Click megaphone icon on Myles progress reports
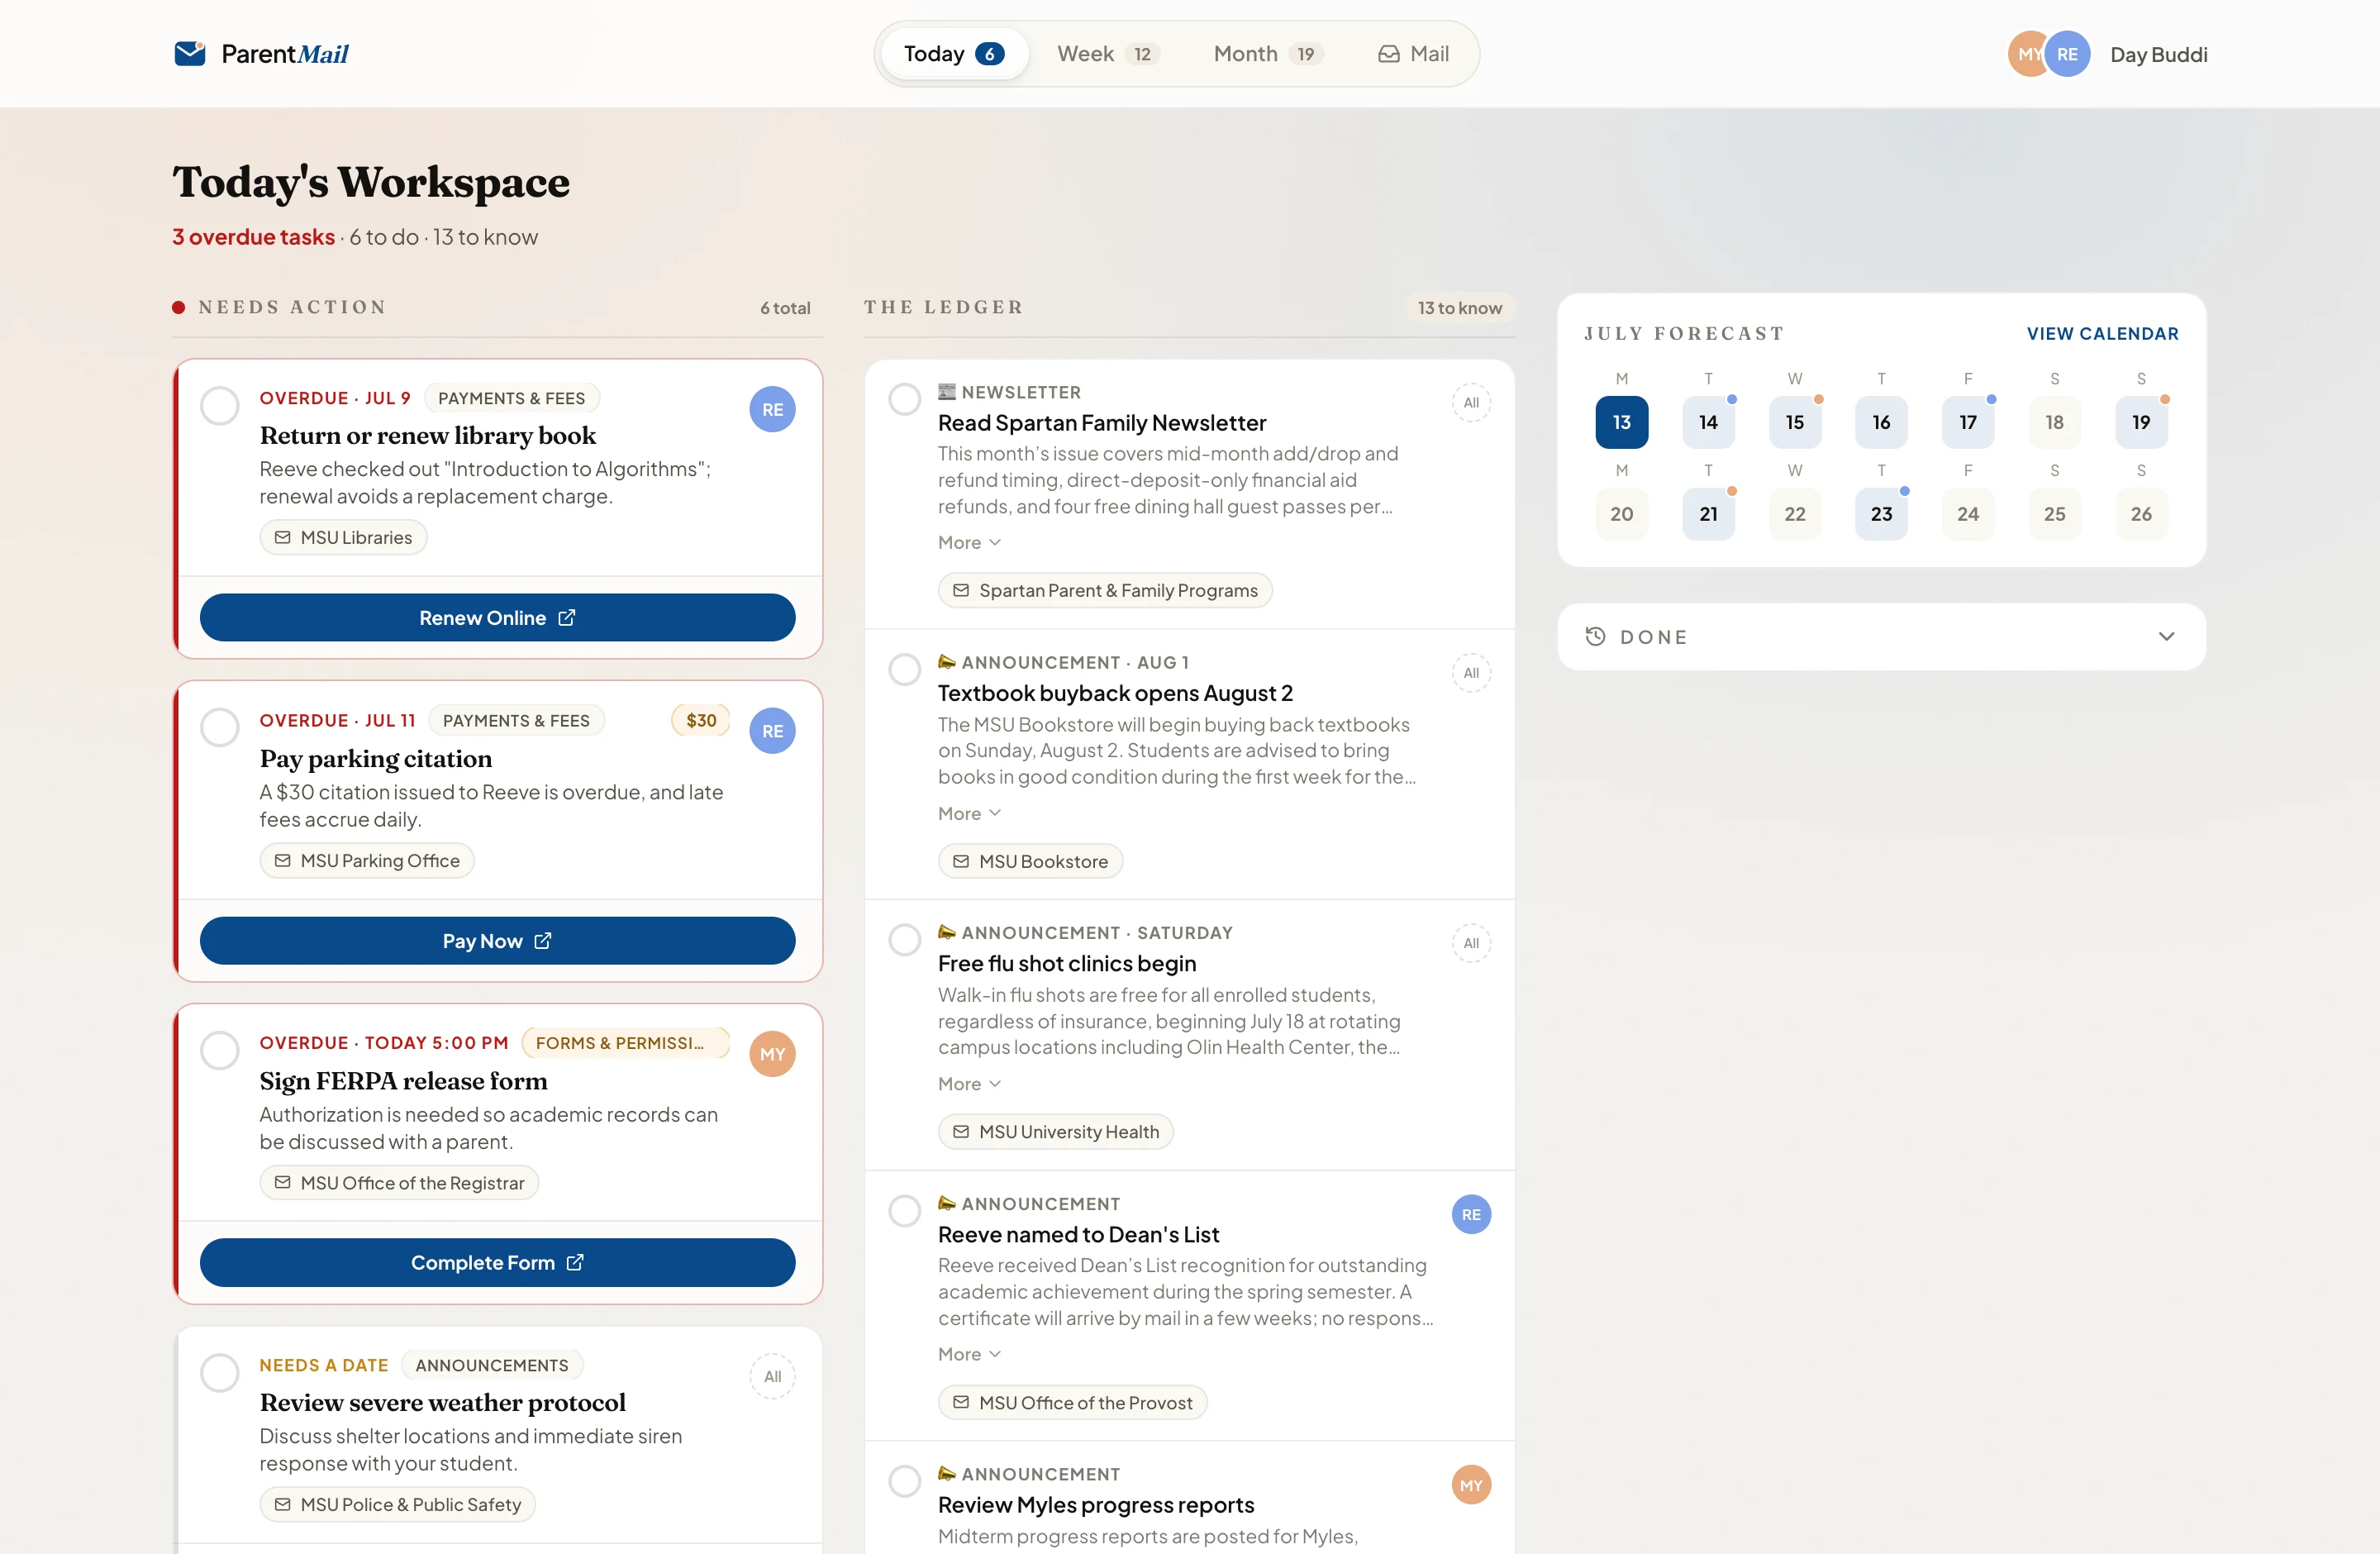Viewport: 2380px width, 1554px height. tap(947, 1473)
